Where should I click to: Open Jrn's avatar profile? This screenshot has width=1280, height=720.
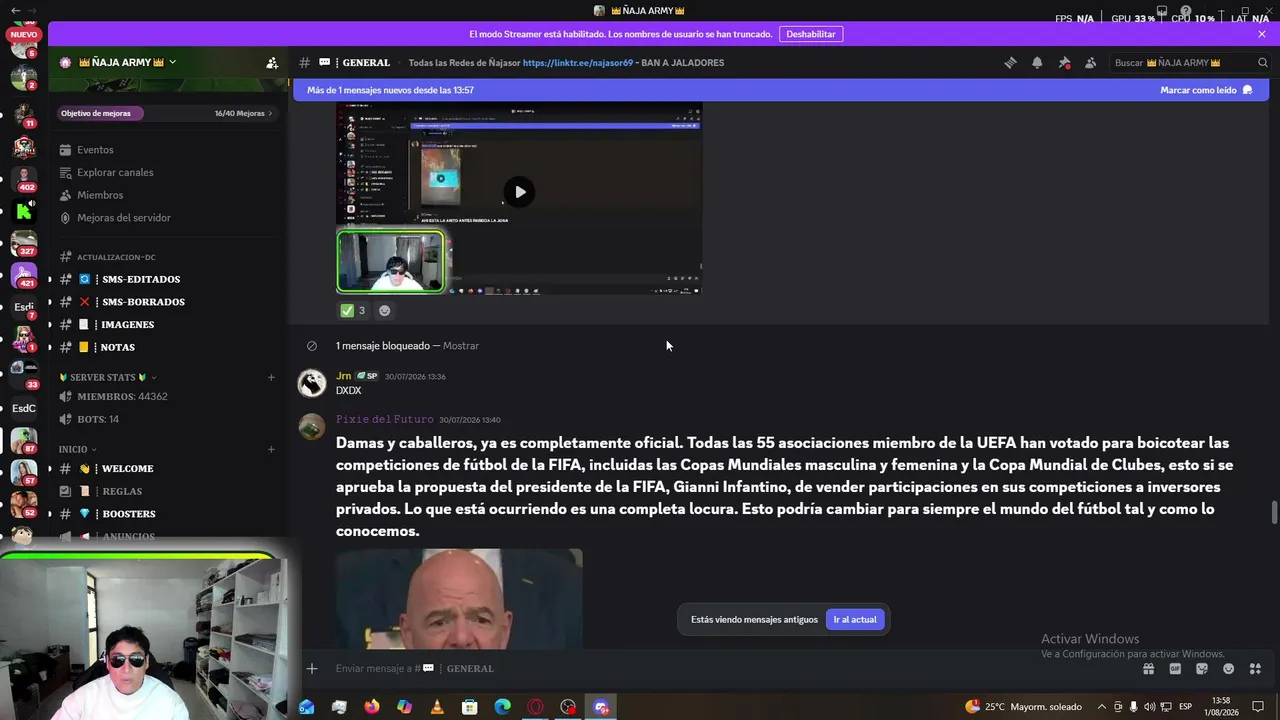[x=312, y=383]
